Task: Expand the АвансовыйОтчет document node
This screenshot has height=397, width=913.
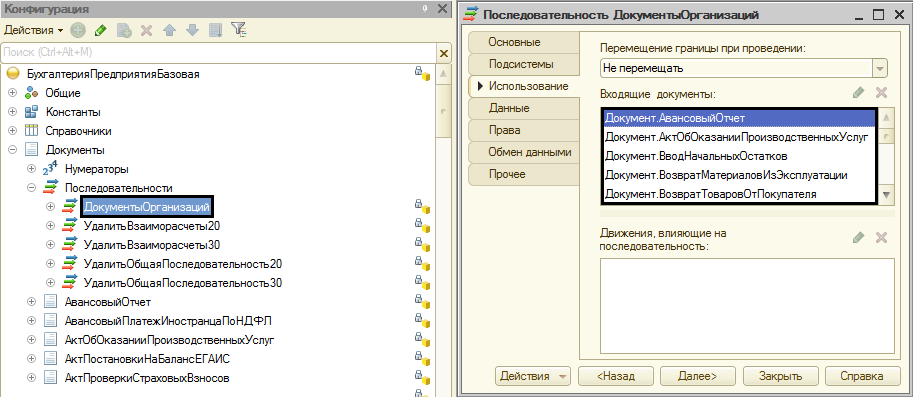Action: point(31,302)
